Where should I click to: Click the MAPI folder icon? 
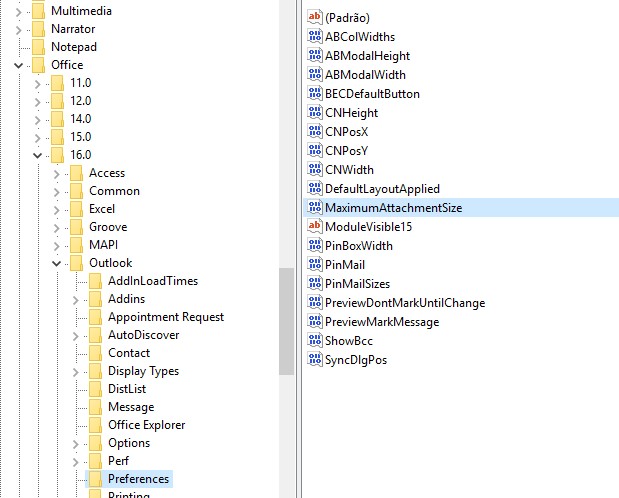tap(77, 245)
